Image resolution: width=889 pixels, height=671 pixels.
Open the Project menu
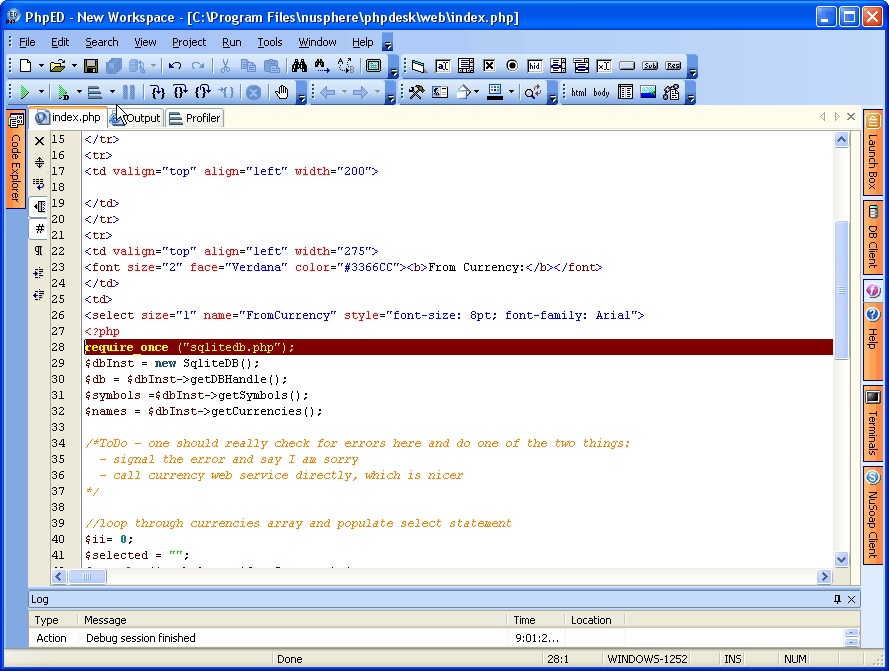[x=188, y=42]
